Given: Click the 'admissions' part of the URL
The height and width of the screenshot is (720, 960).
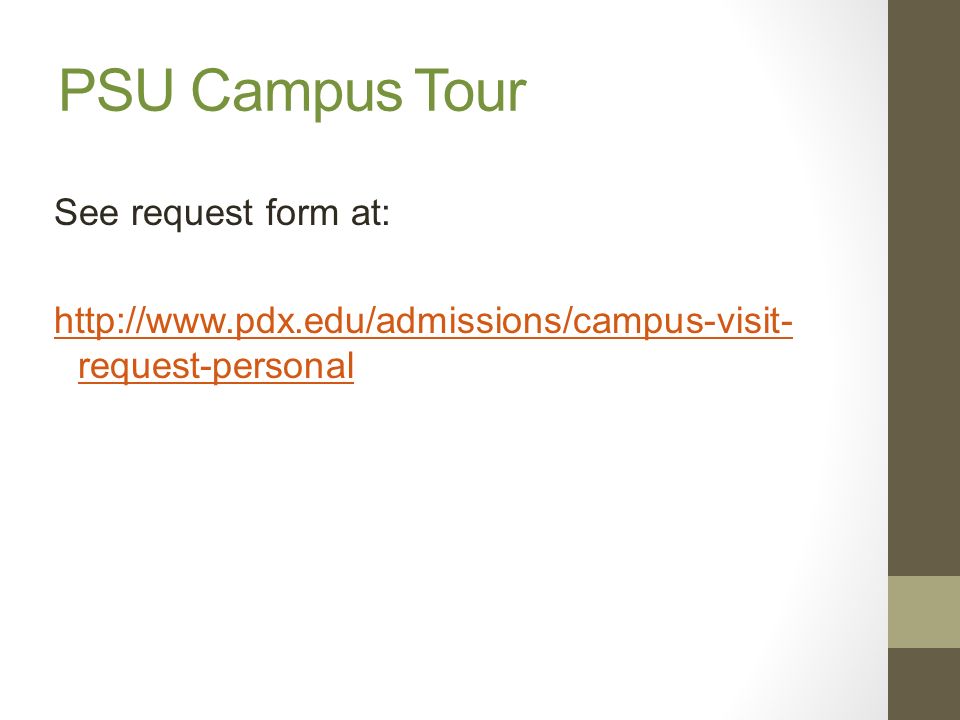Looking at the screenshot, I should tap(468, 320).
